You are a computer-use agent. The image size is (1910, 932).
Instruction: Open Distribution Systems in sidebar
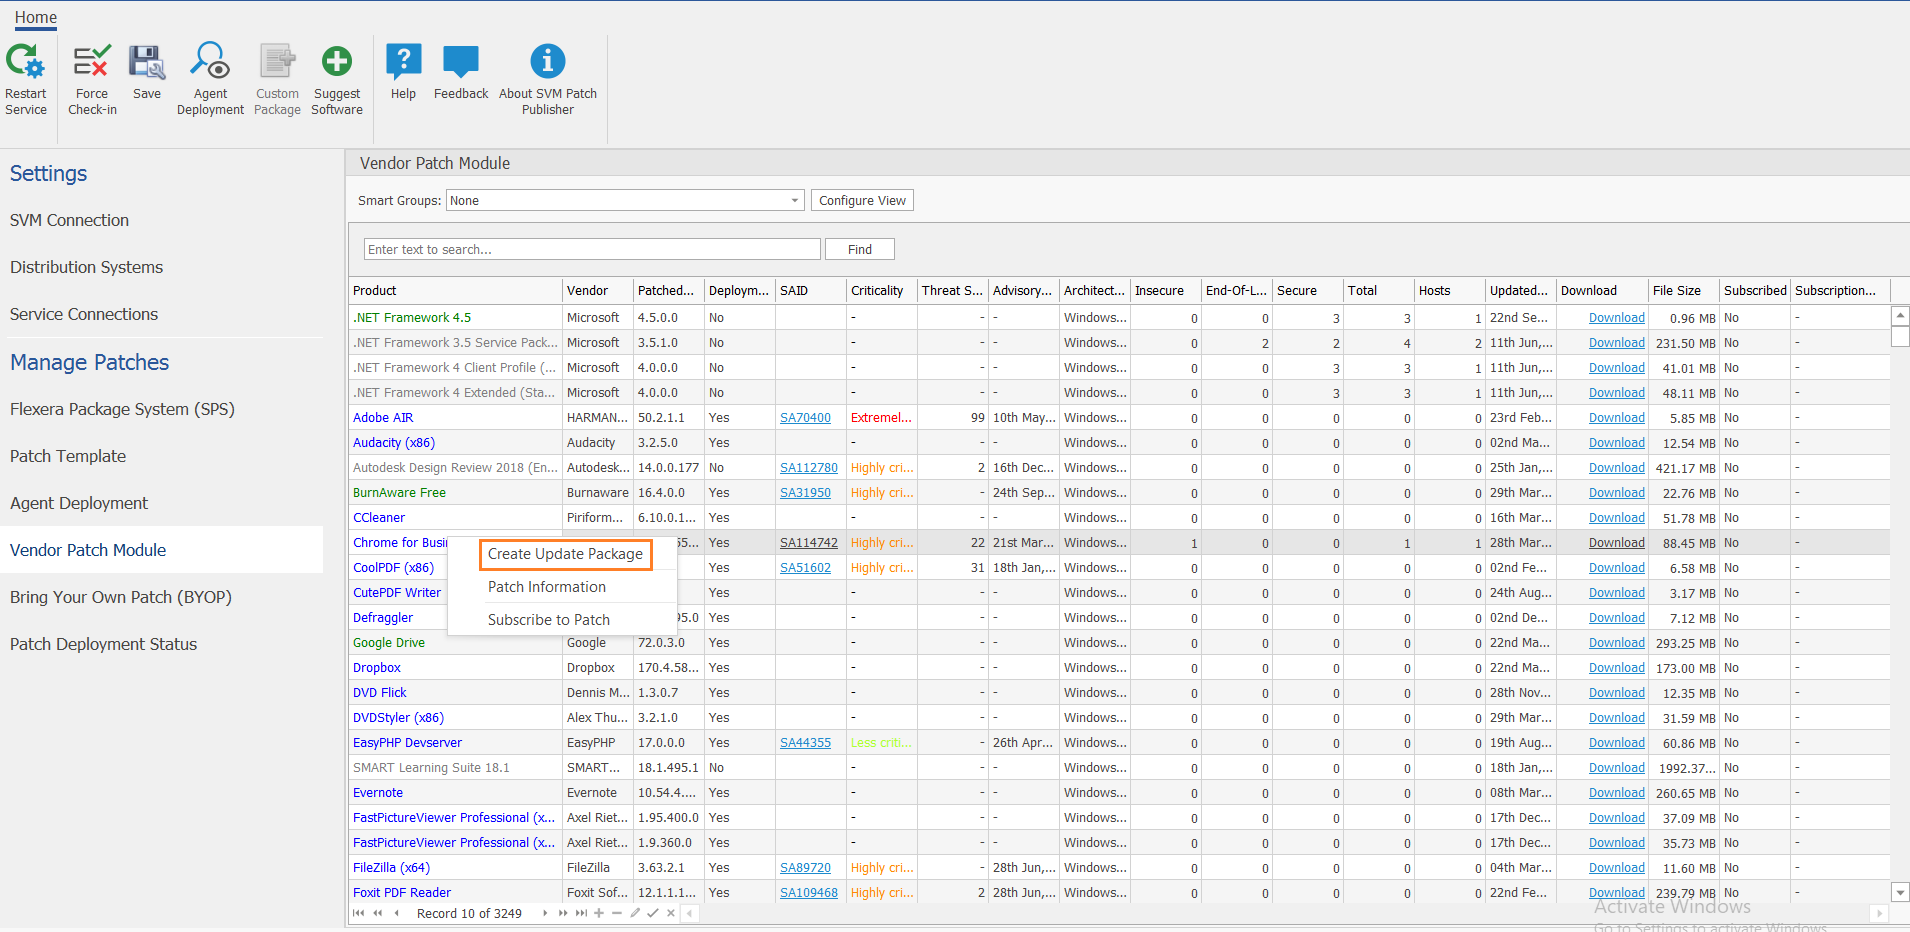pyautogui.click(x=86, y=267)
